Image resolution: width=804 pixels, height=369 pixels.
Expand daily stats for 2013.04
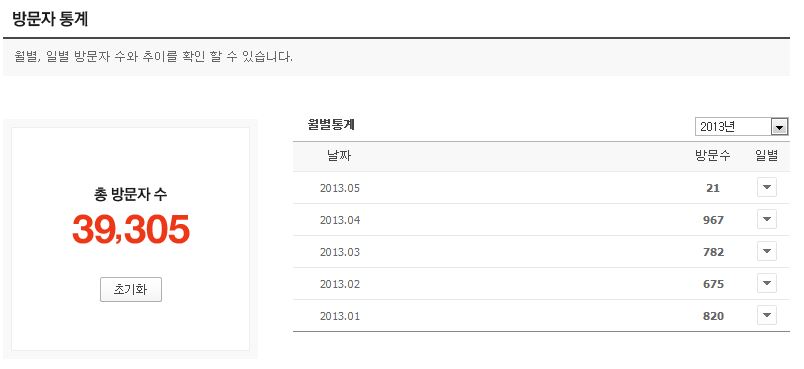tap(767, 219)
